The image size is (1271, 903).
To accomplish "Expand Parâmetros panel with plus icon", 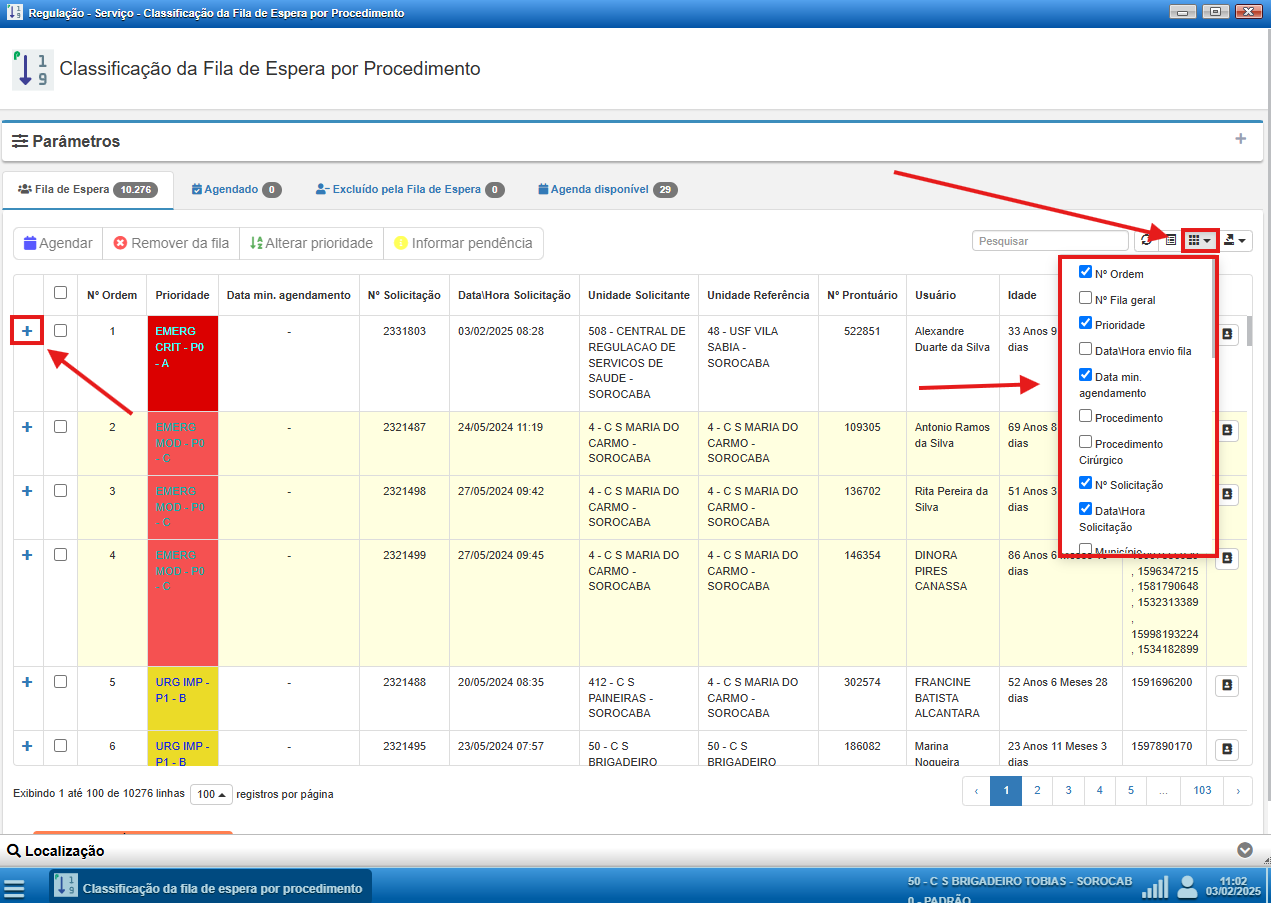I will click(x=1240, y=139).
